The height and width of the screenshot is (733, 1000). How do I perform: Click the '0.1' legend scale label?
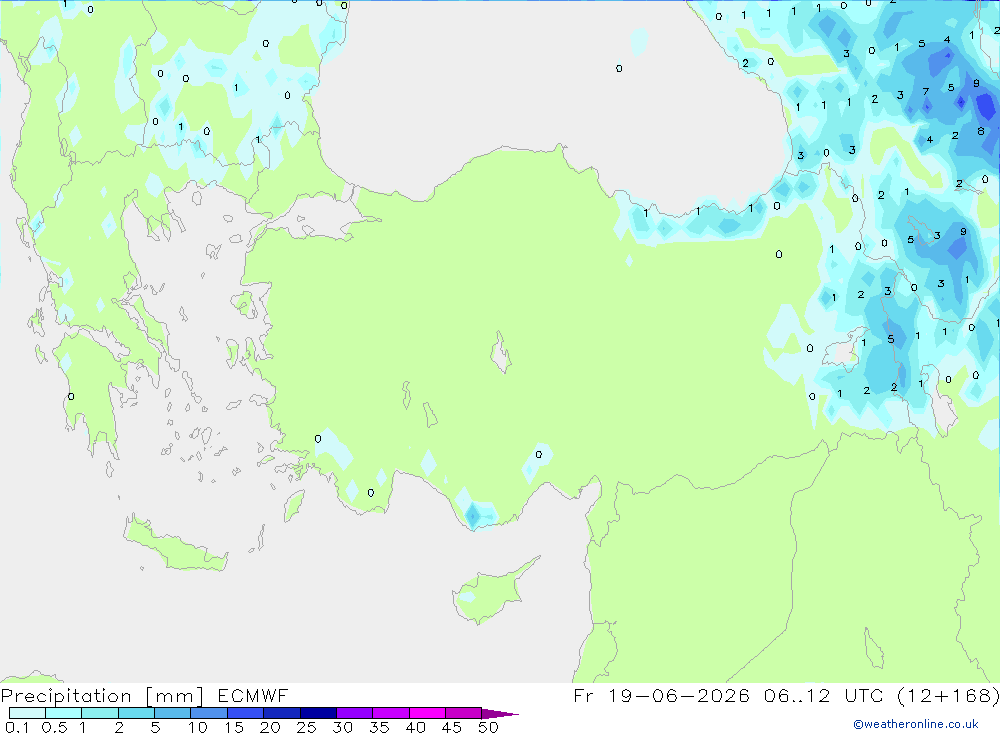click(17, 727)
